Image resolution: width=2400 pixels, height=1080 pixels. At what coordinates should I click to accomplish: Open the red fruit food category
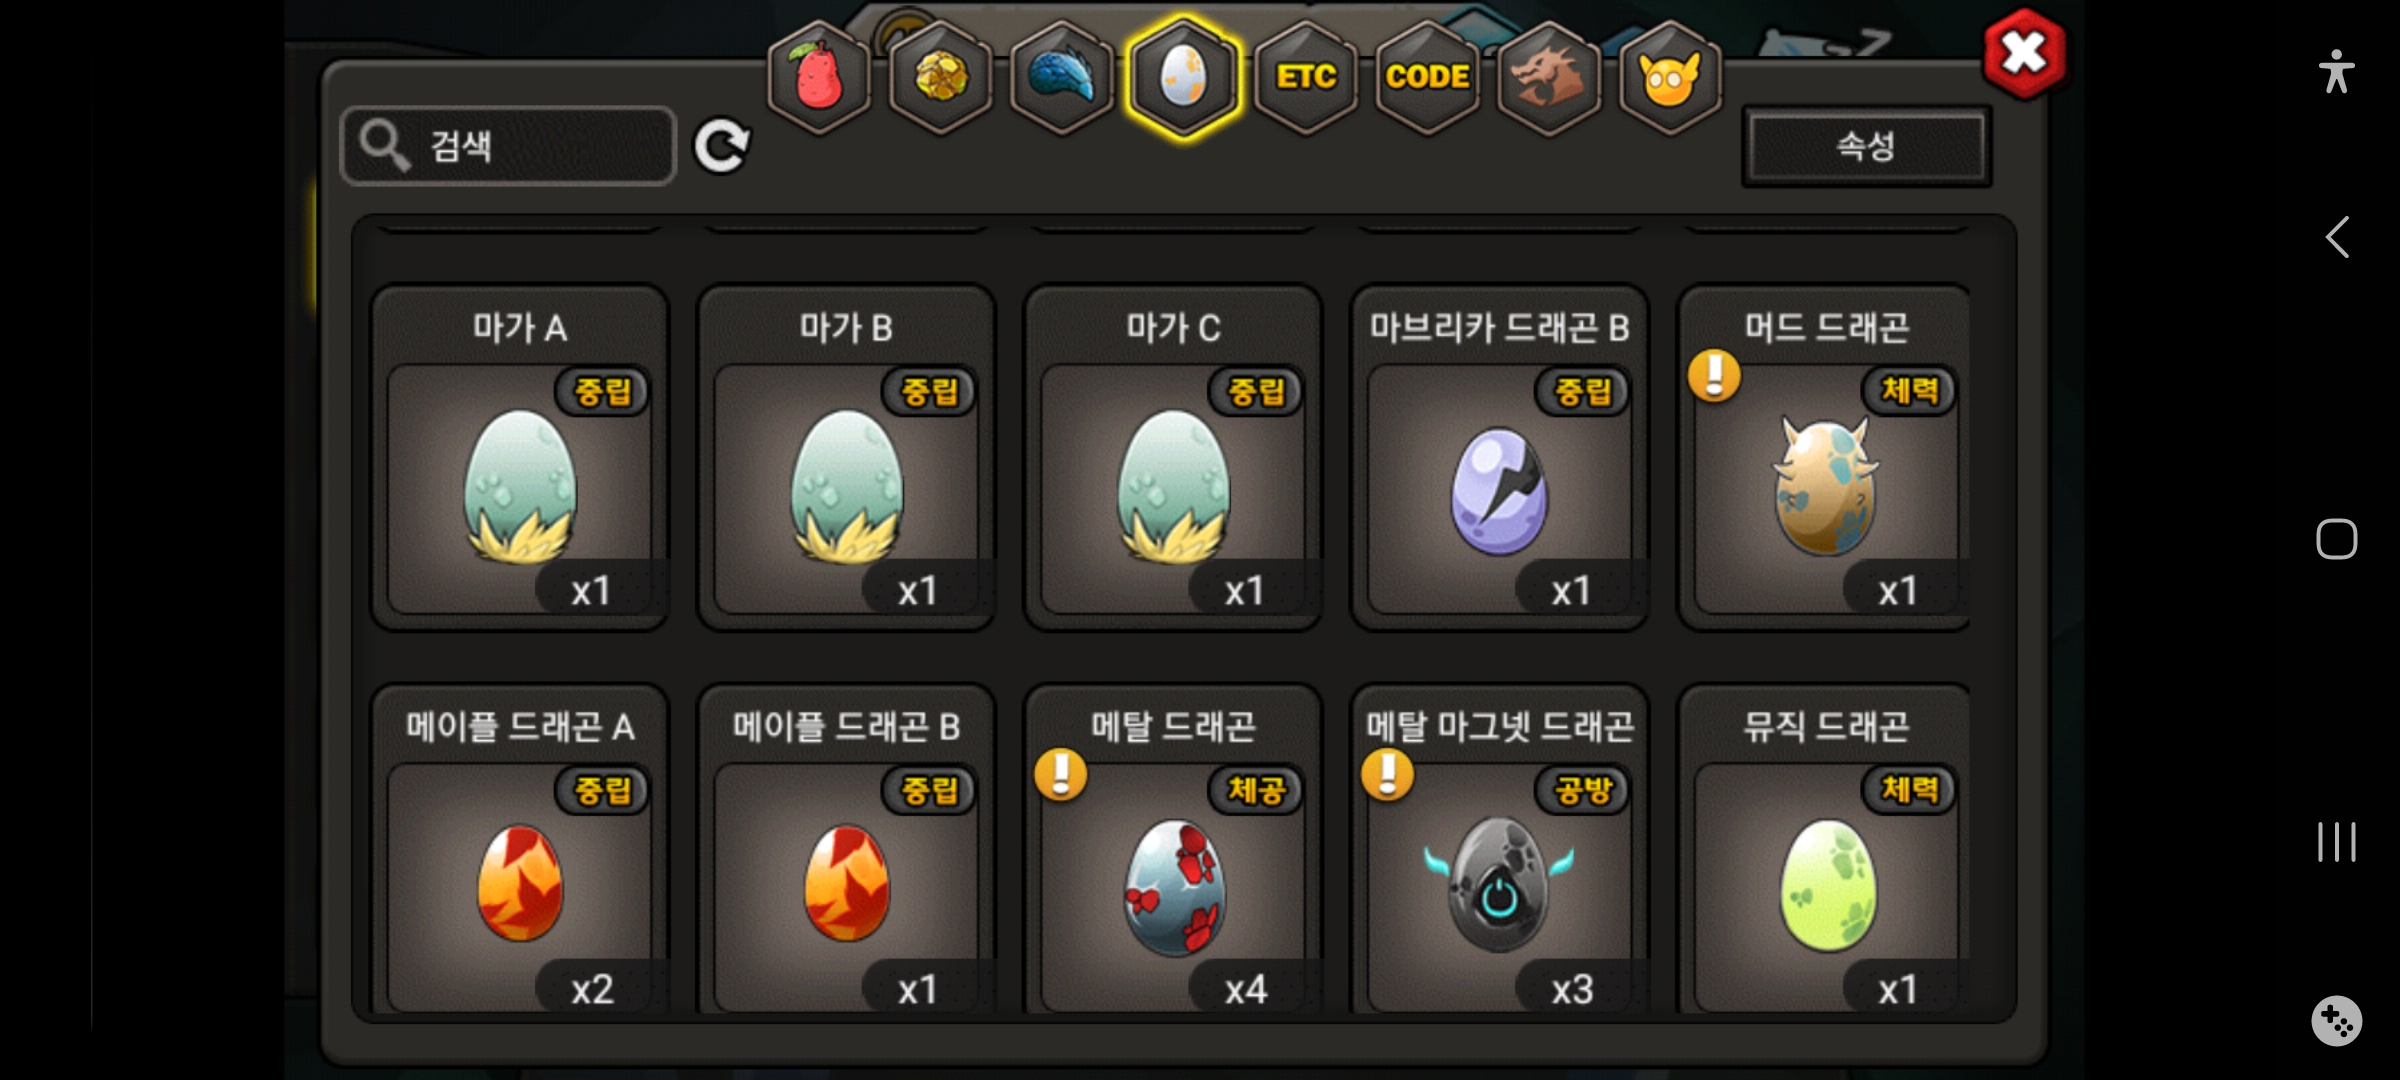coord(819,77)
